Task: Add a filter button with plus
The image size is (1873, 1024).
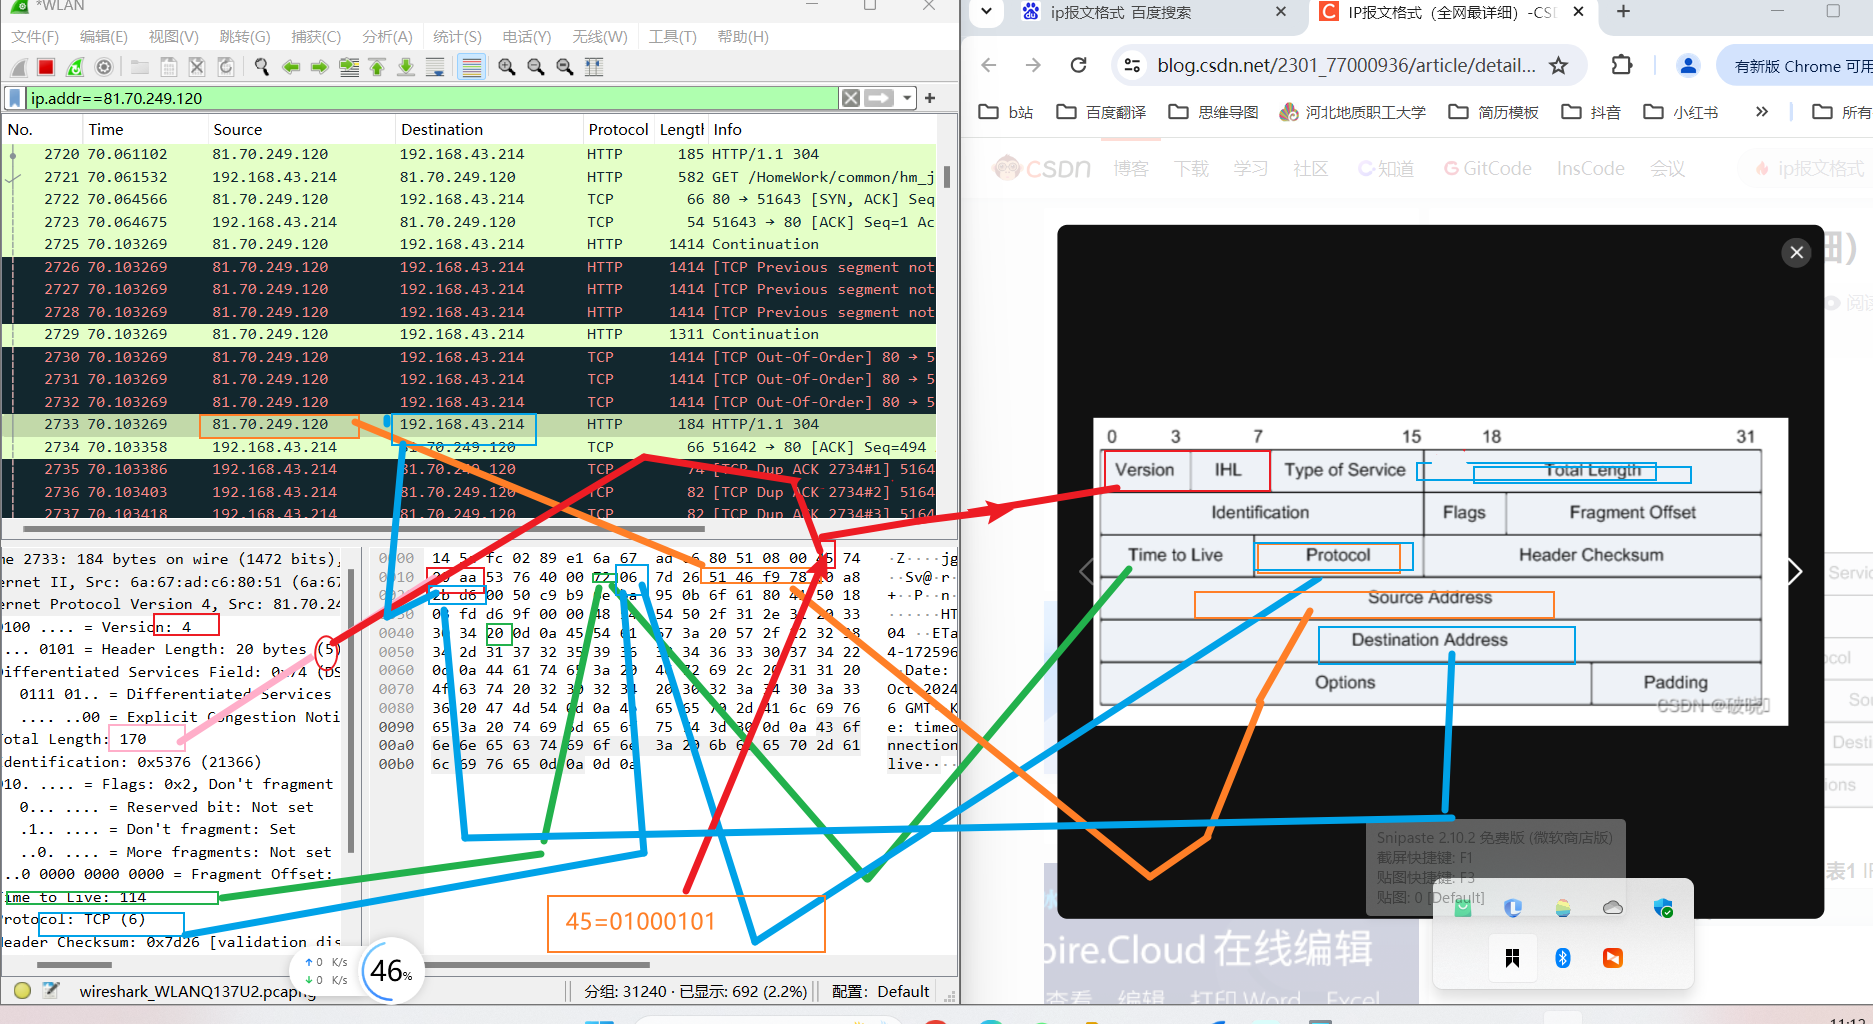Action: click(x=930, y=98)
